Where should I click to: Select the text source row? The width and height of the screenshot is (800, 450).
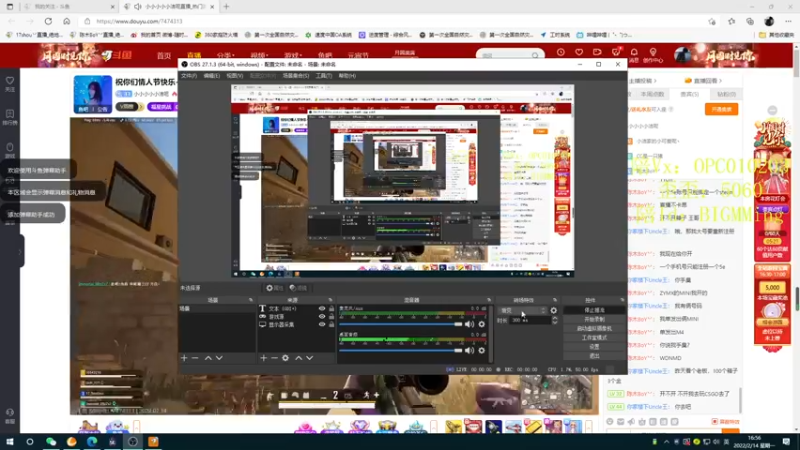(x=297, y=309)
